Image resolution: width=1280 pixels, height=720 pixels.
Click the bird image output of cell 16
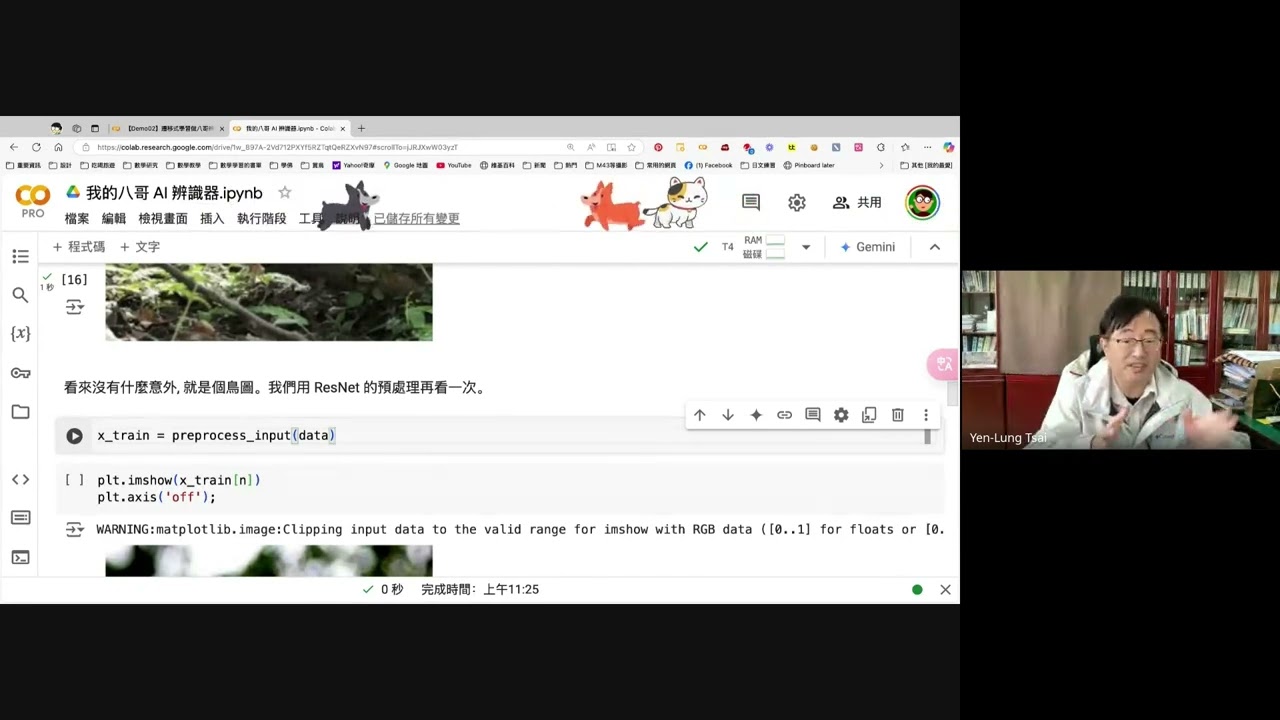(269, 302)
